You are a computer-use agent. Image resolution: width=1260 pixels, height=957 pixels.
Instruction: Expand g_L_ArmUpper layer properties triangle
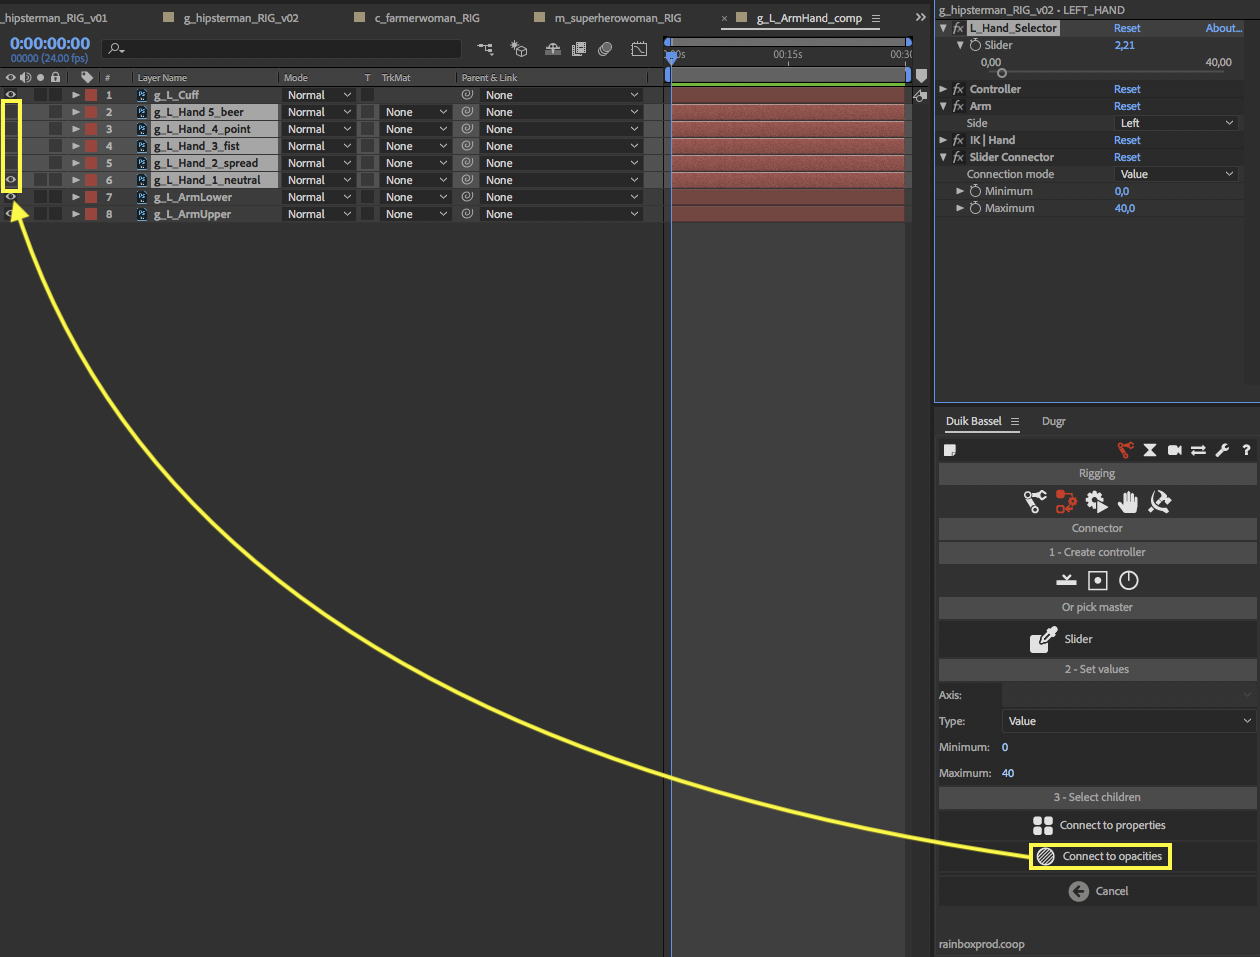click(x=75, y=214)
